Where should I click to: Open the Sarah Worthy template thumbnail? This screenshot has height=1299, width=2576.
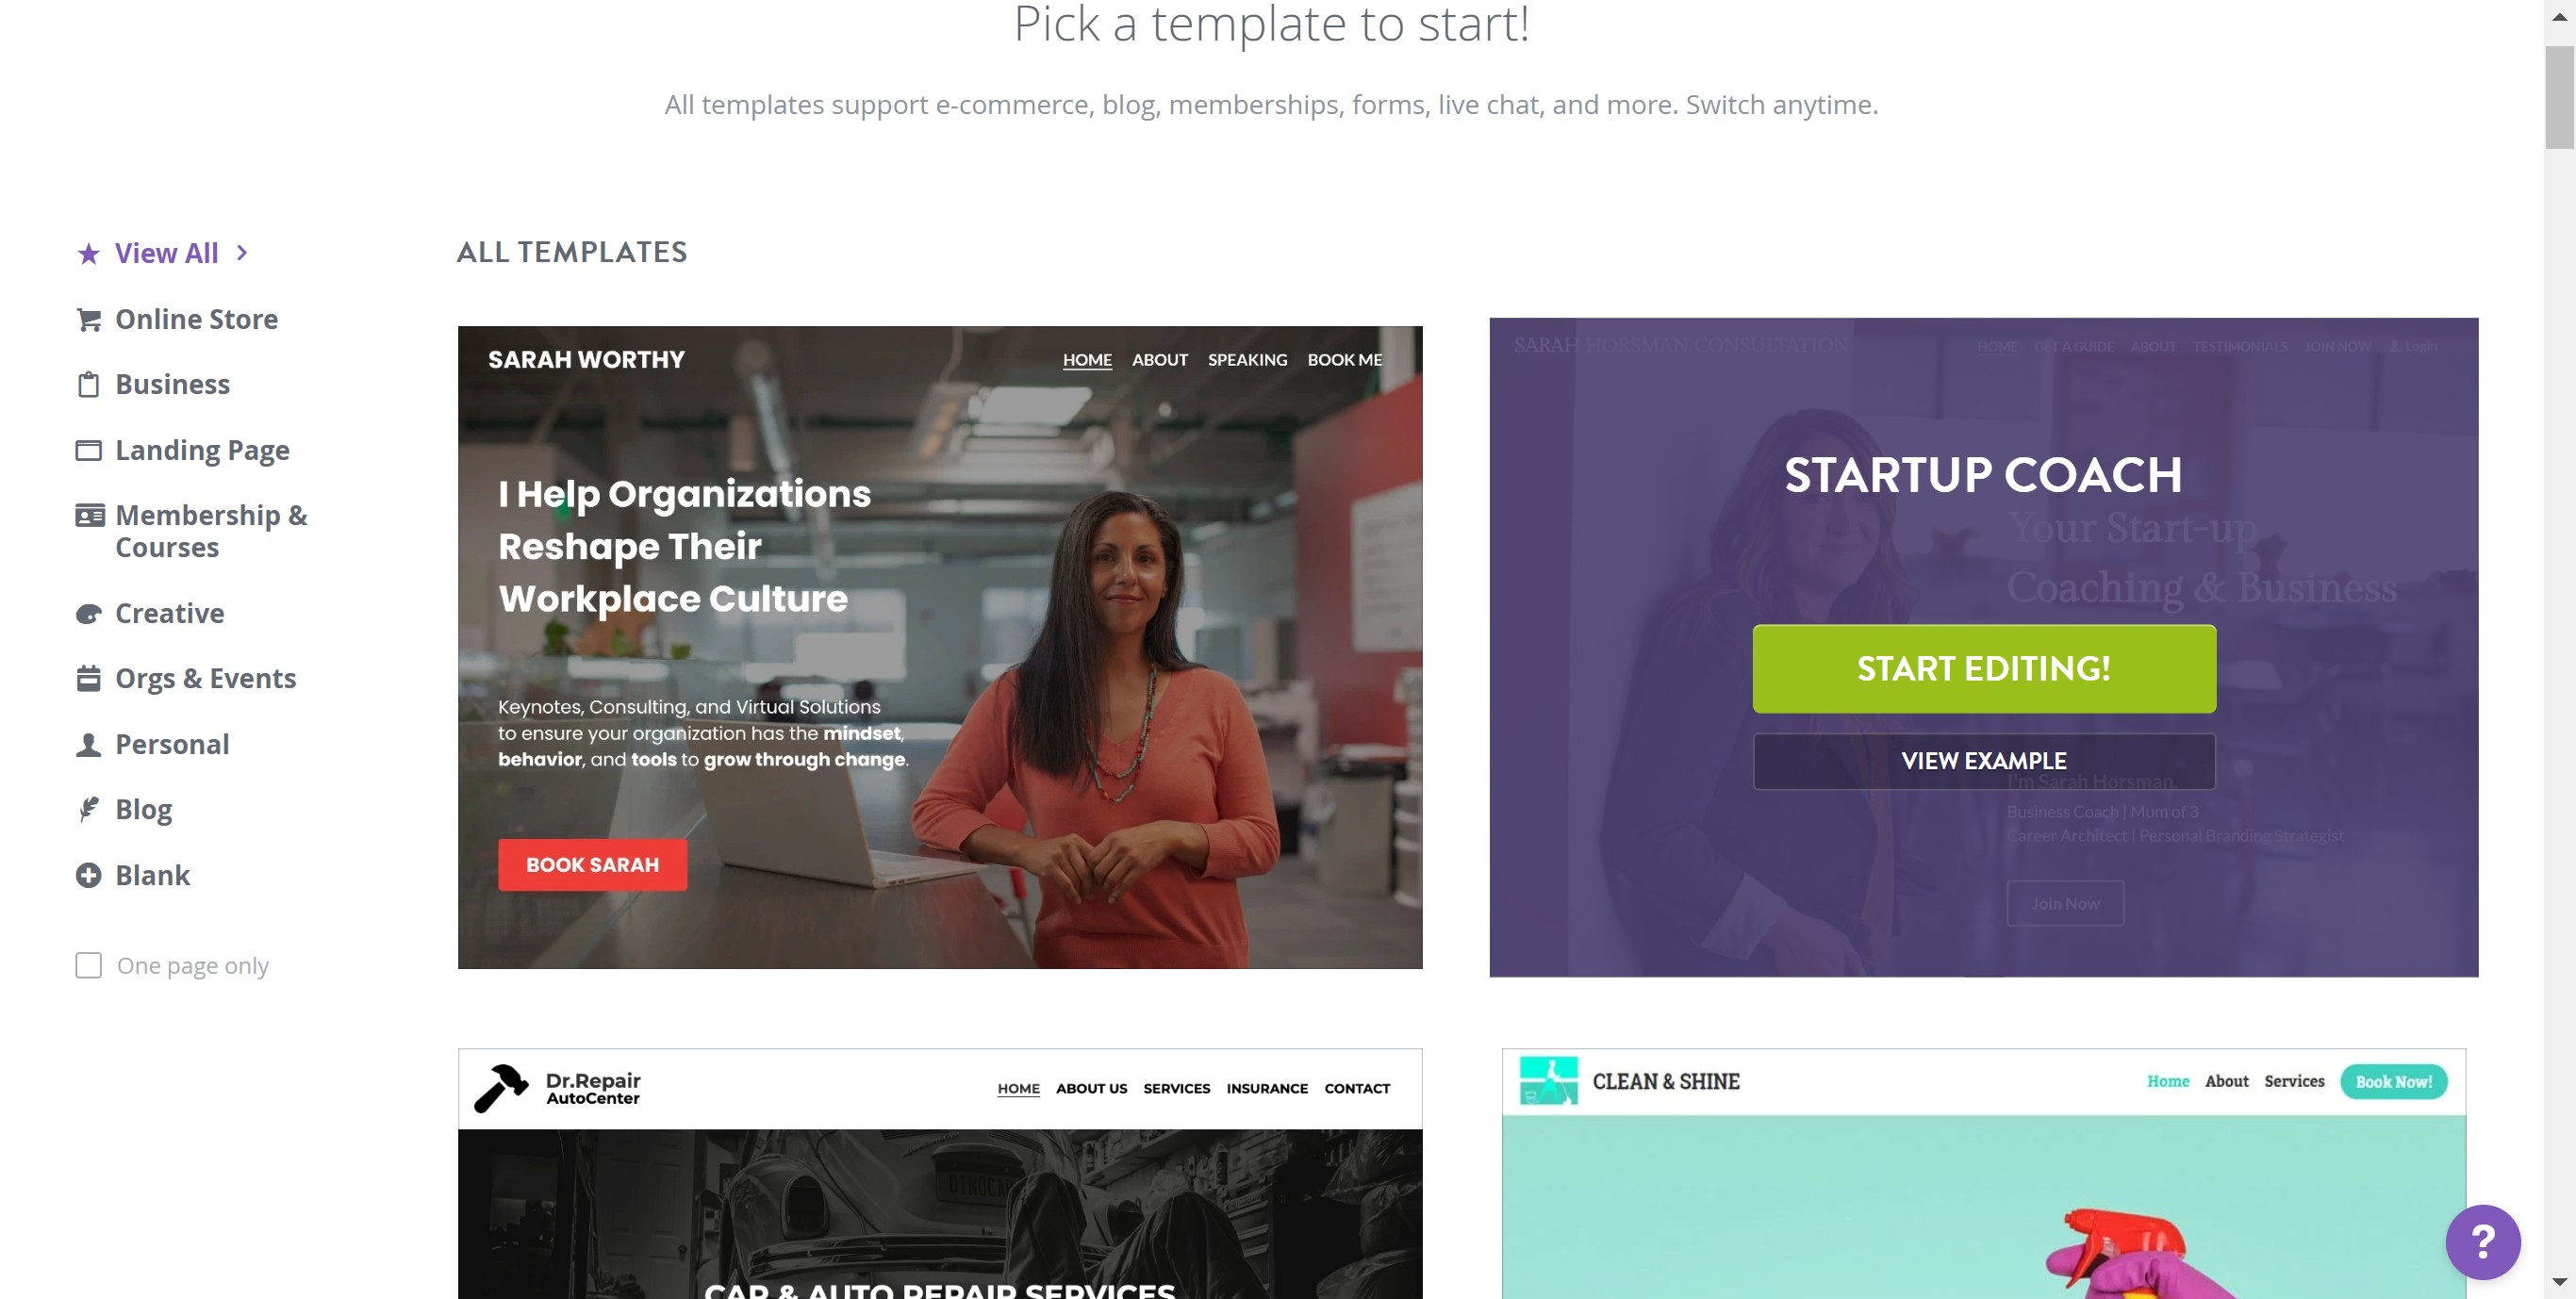click(x=939, y=647)
